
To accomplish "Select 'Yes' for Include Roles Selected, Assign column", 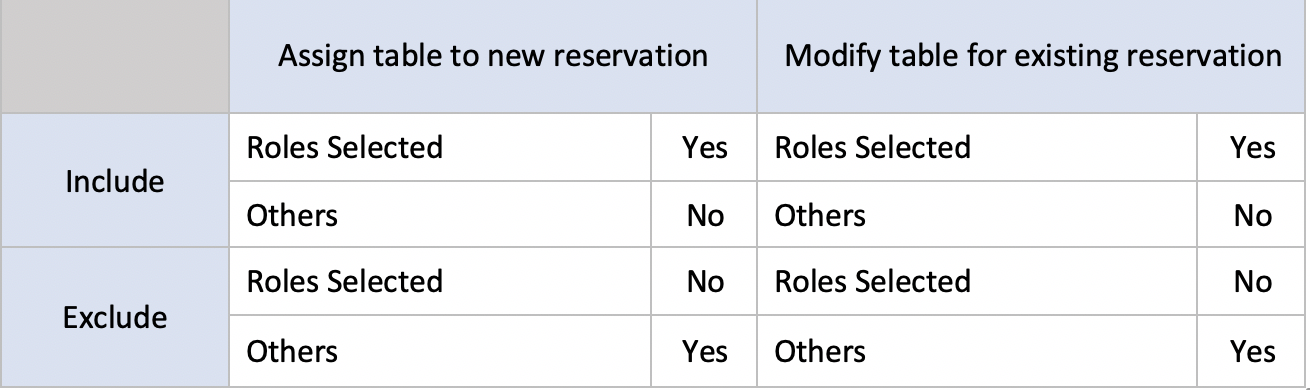I will click(704, 148).
